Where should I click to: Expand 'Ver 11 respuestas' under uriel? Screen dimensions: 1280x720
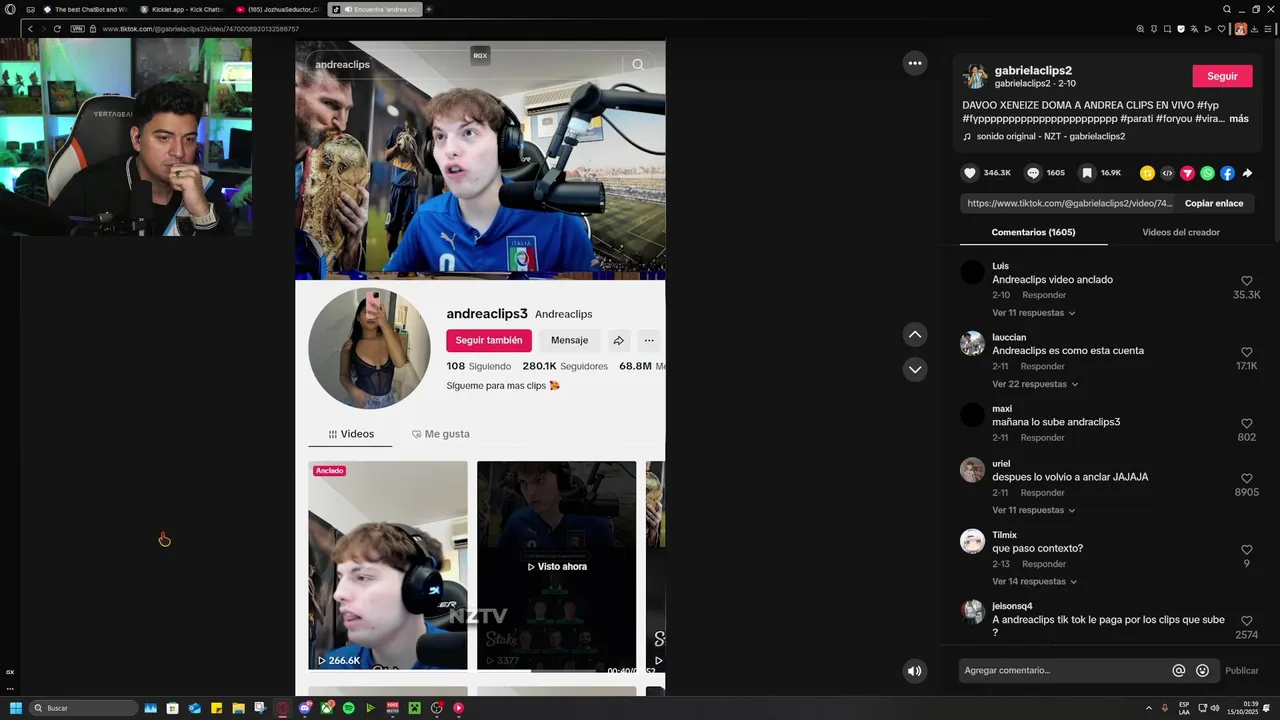[x=1033, y=510]
